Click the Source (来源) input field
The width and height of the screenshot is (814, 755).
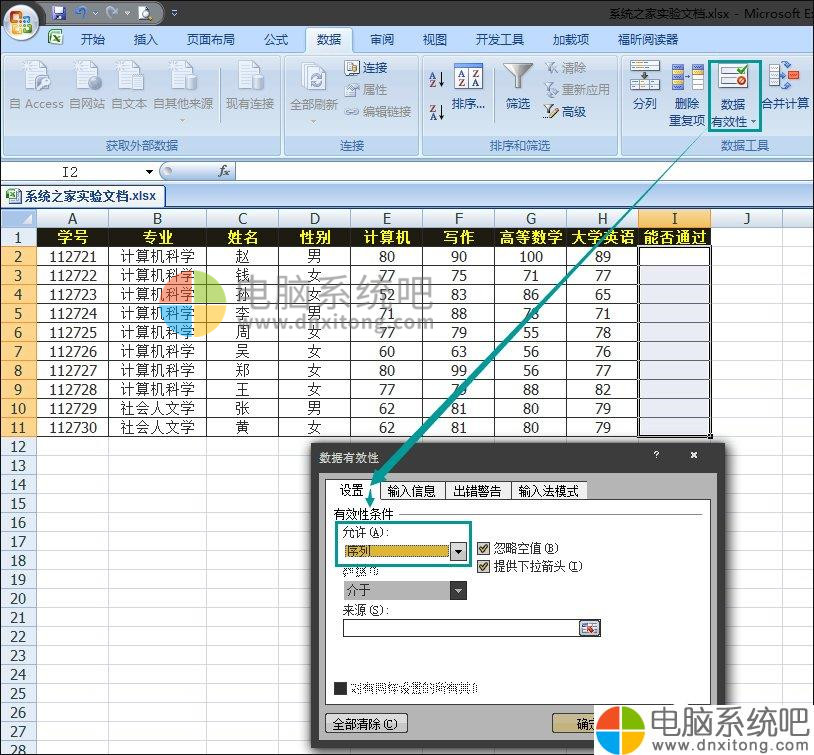[x=460, y=628]
